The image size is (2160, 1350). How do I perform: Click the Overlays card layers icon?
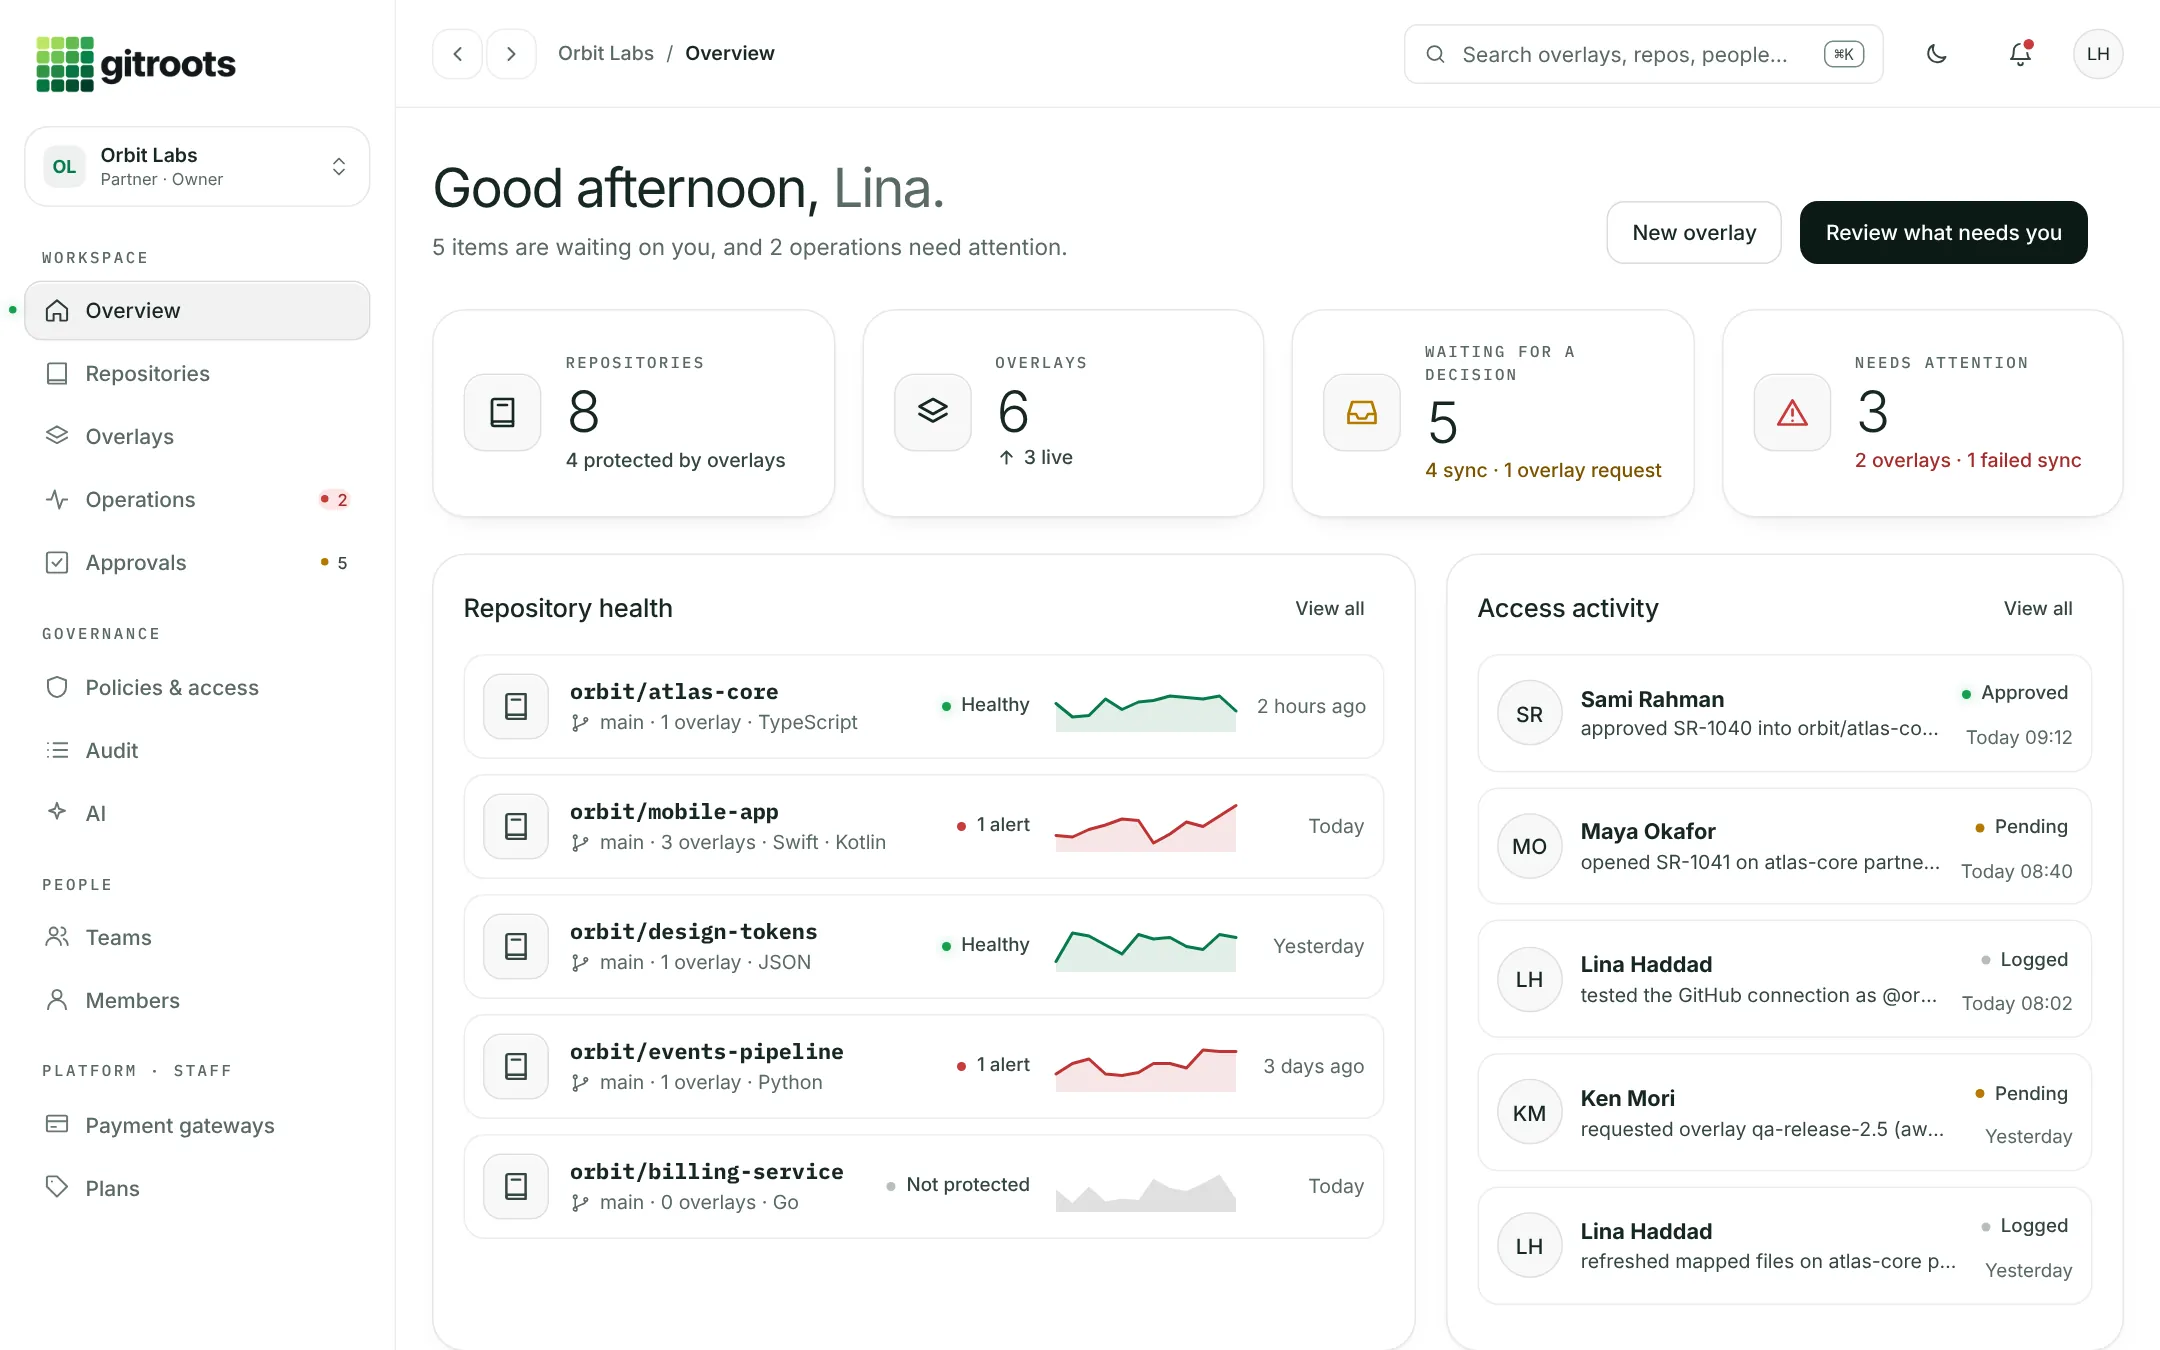pyautogui.click(x=932, y=412)
